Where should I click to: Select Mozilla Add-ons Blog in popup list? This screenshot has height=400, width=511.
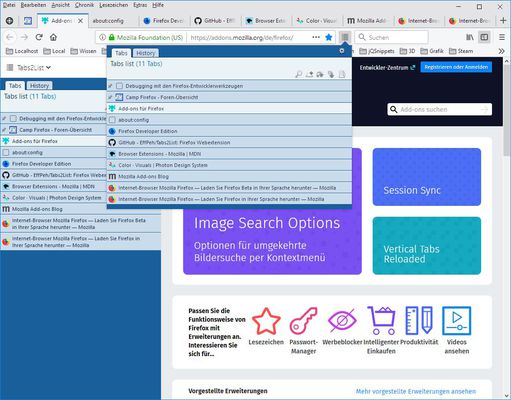coord(229,176)
